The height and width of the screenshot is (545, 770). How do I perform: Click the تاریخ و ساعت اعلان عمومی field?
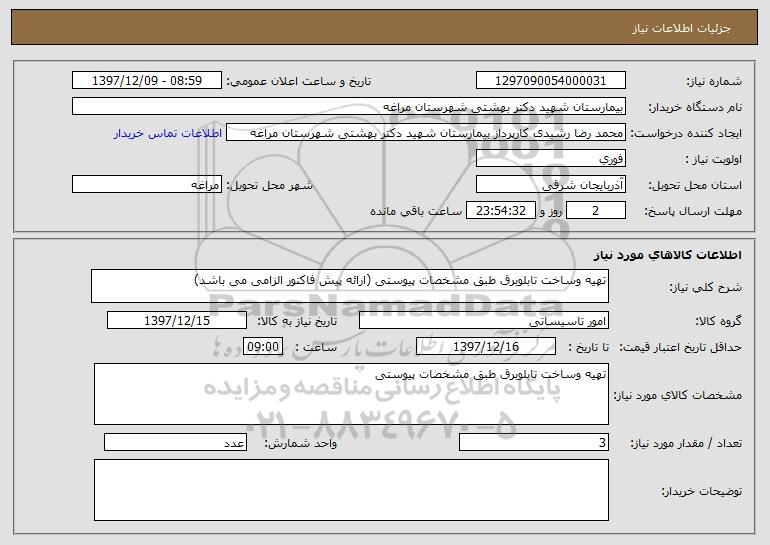147,80
